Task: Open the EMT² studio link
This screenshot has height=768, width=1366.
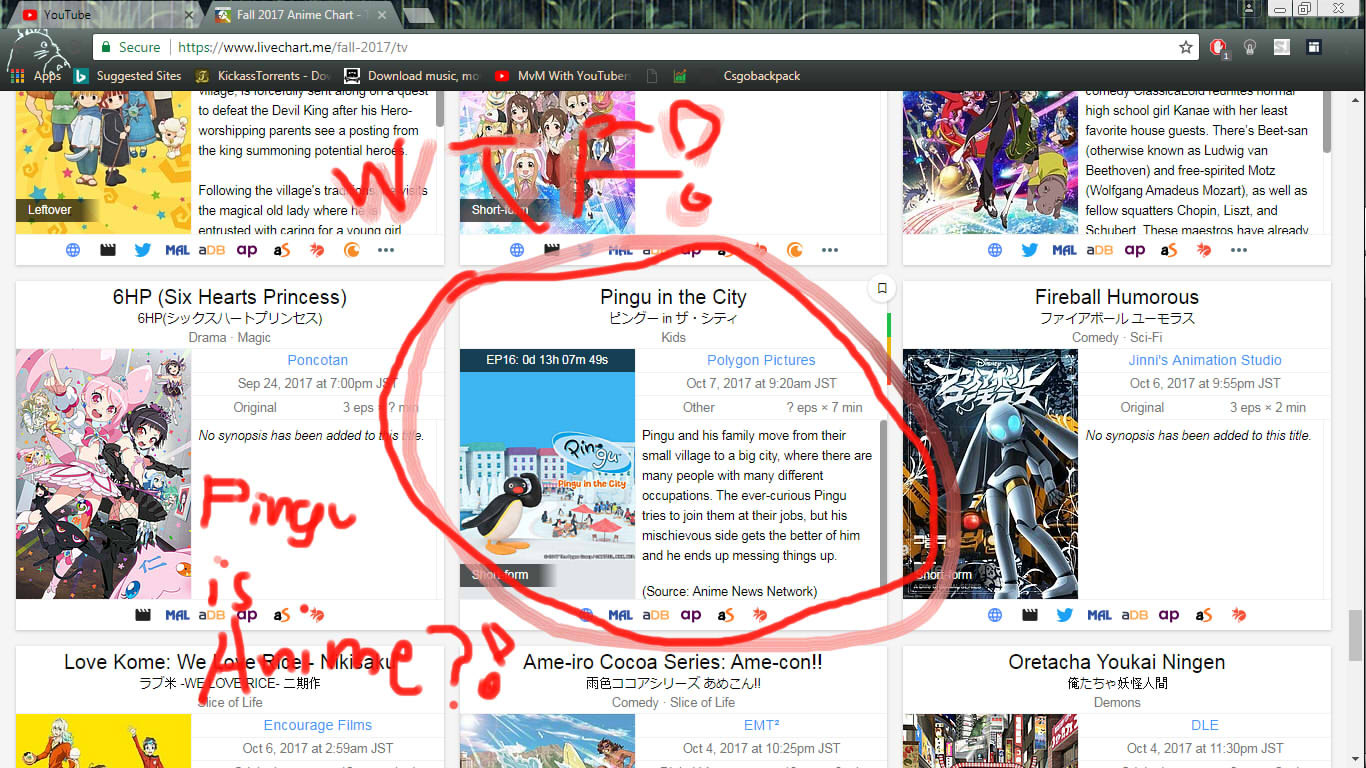Action: click(761, 725)
